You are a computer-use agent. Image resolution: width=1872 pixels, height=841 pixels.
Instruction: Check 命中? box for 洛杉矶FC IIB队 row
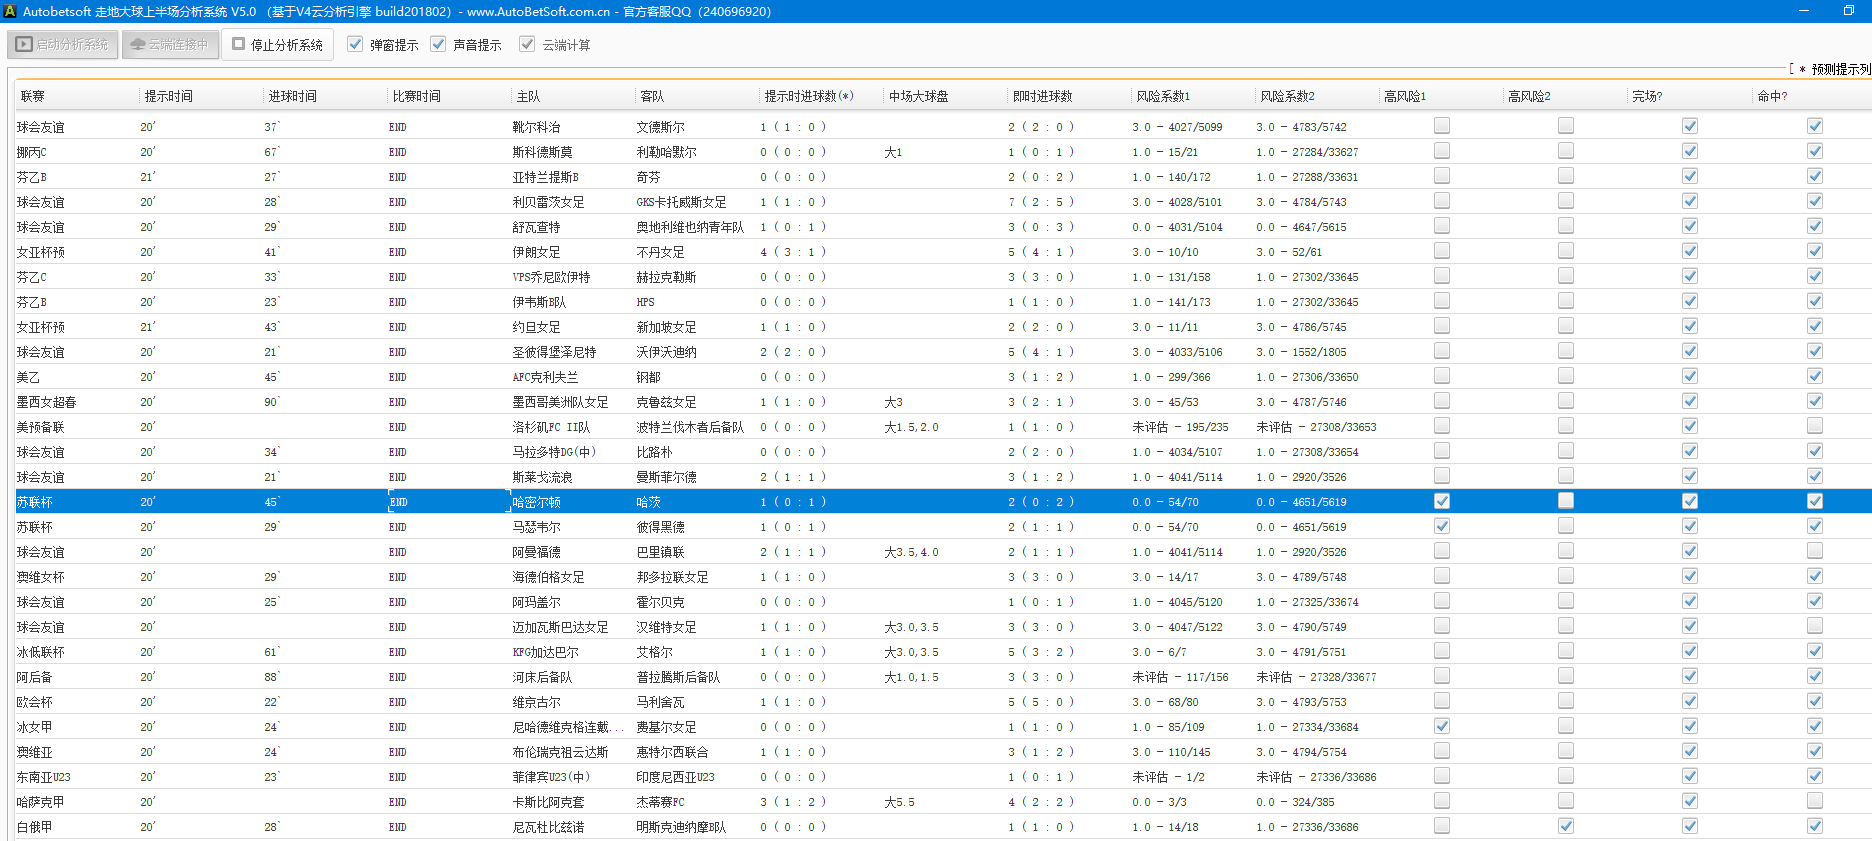1814,426
